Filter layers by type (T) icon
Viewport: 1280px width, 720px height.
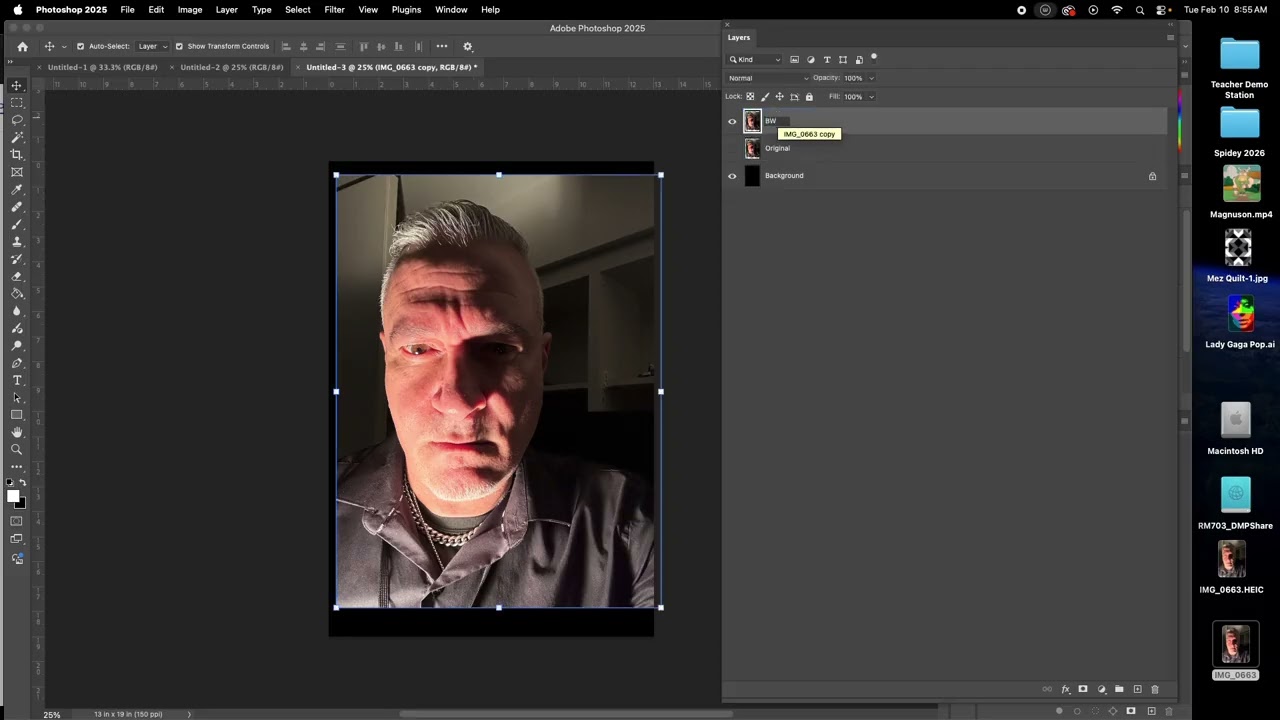tap(827, 60)
